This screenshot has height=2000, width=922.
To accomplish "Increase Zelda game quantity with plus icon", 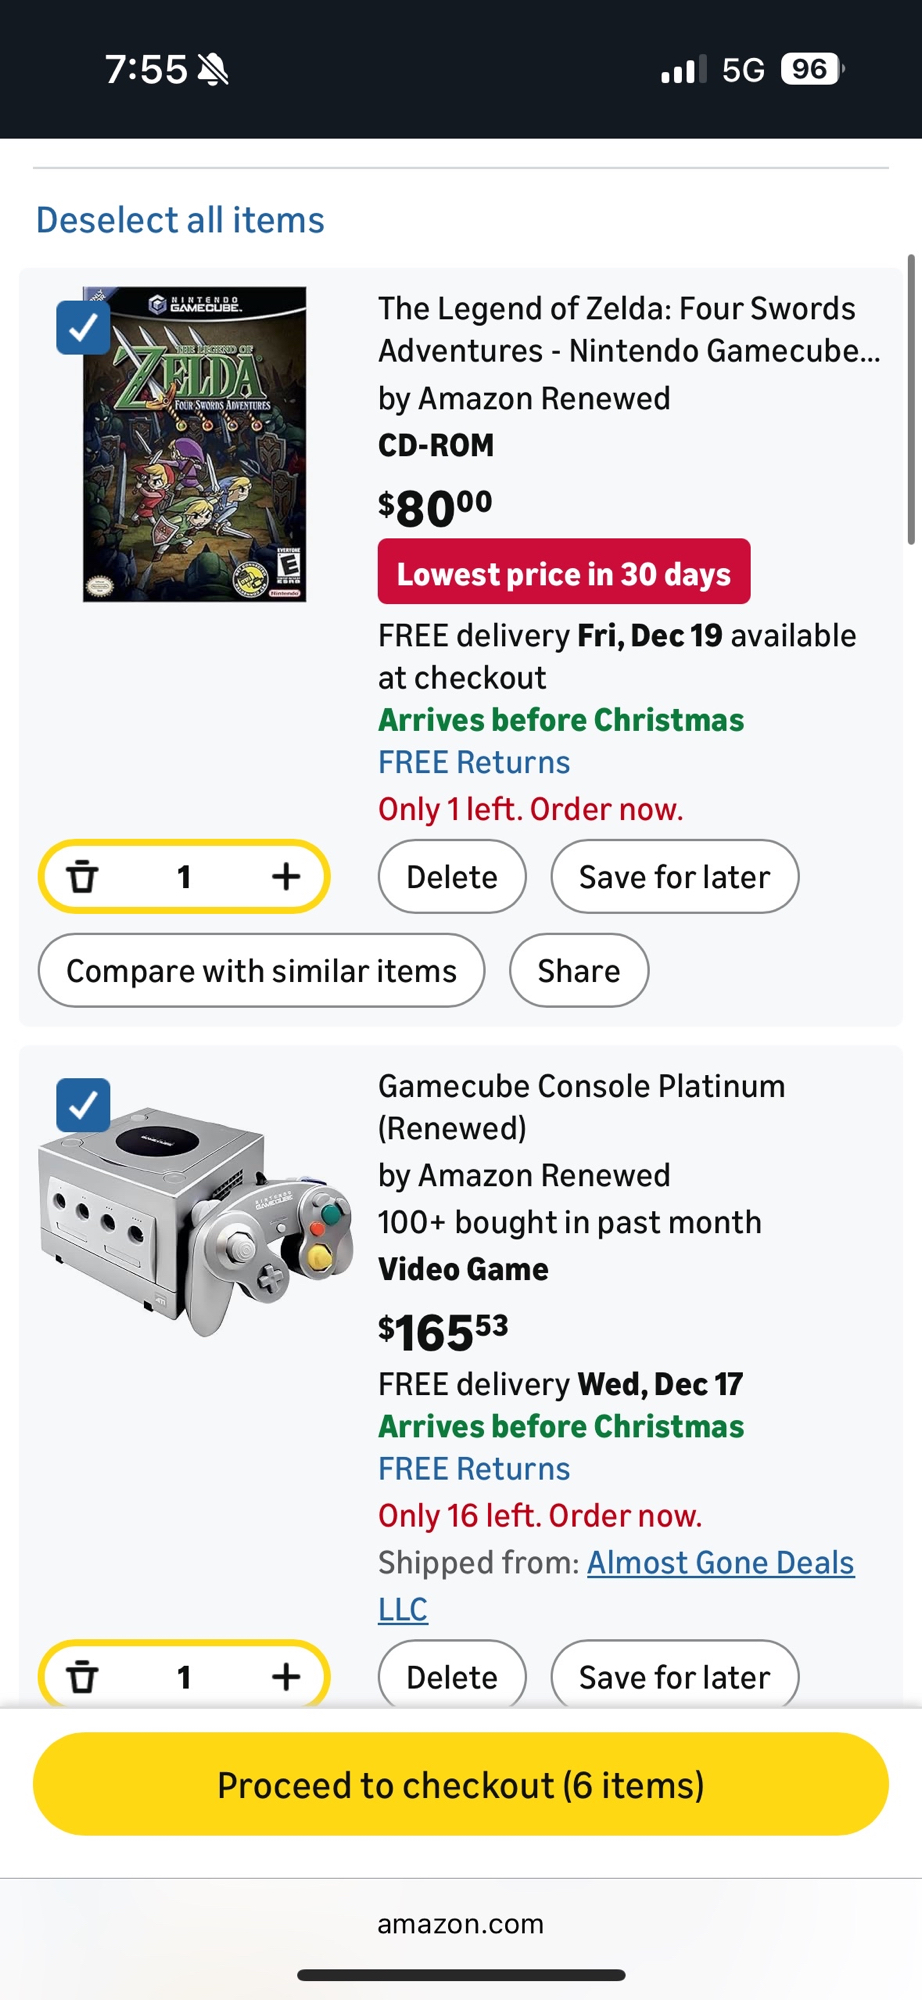I will [286, 877].
